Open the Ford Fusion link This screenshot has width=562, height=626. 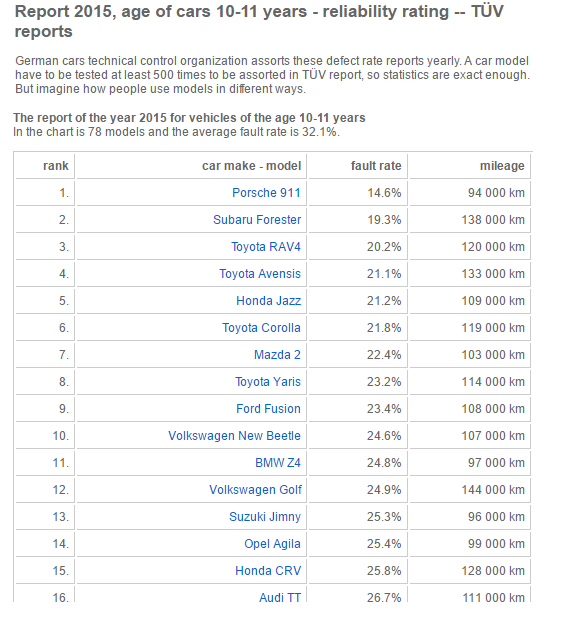[x=268, y=409]
